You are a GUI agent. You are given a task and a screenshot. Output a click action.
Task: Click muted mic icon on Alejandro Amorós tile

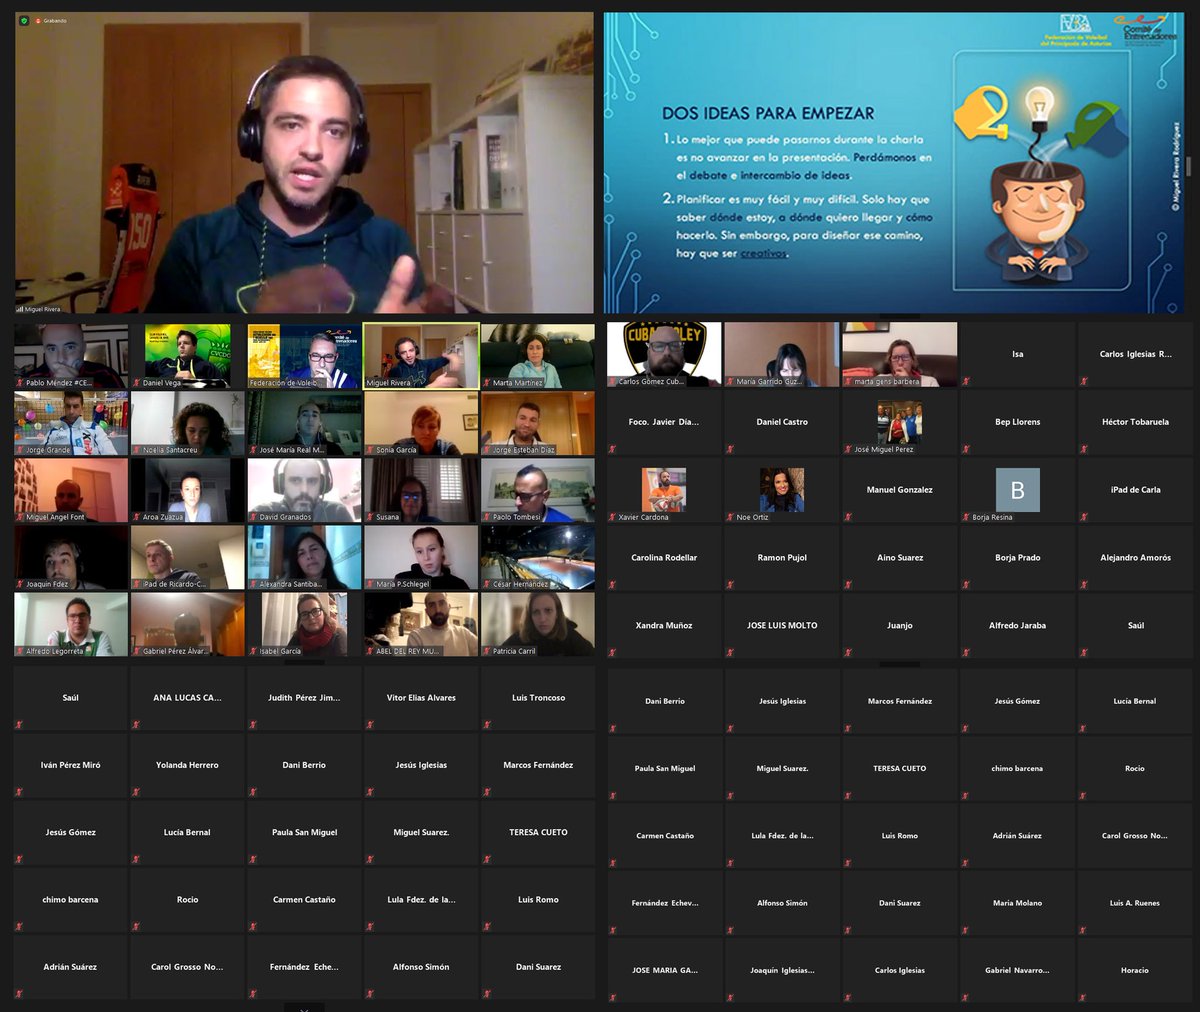pyautogui.click(x=1084, y=585)
